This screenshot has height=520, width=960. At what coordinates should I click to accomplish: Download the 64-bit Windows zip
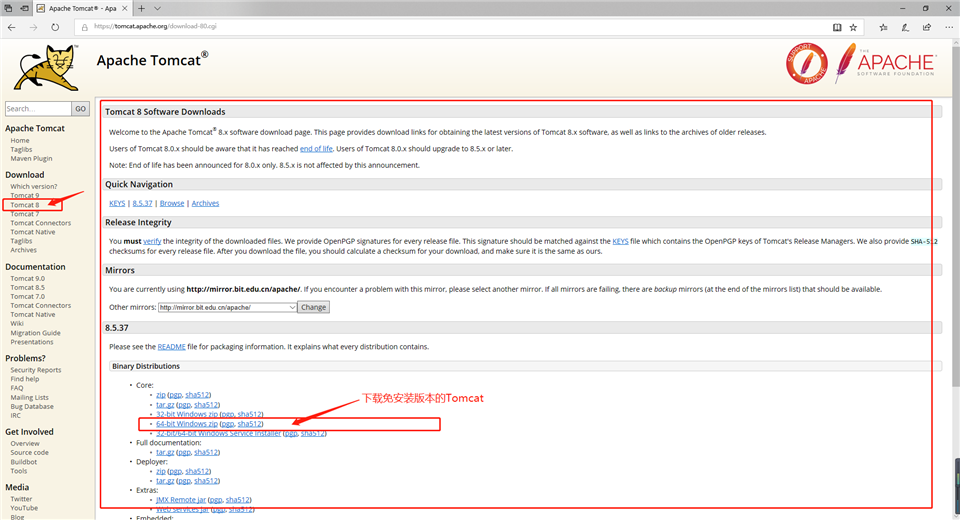tap(187, 424)
